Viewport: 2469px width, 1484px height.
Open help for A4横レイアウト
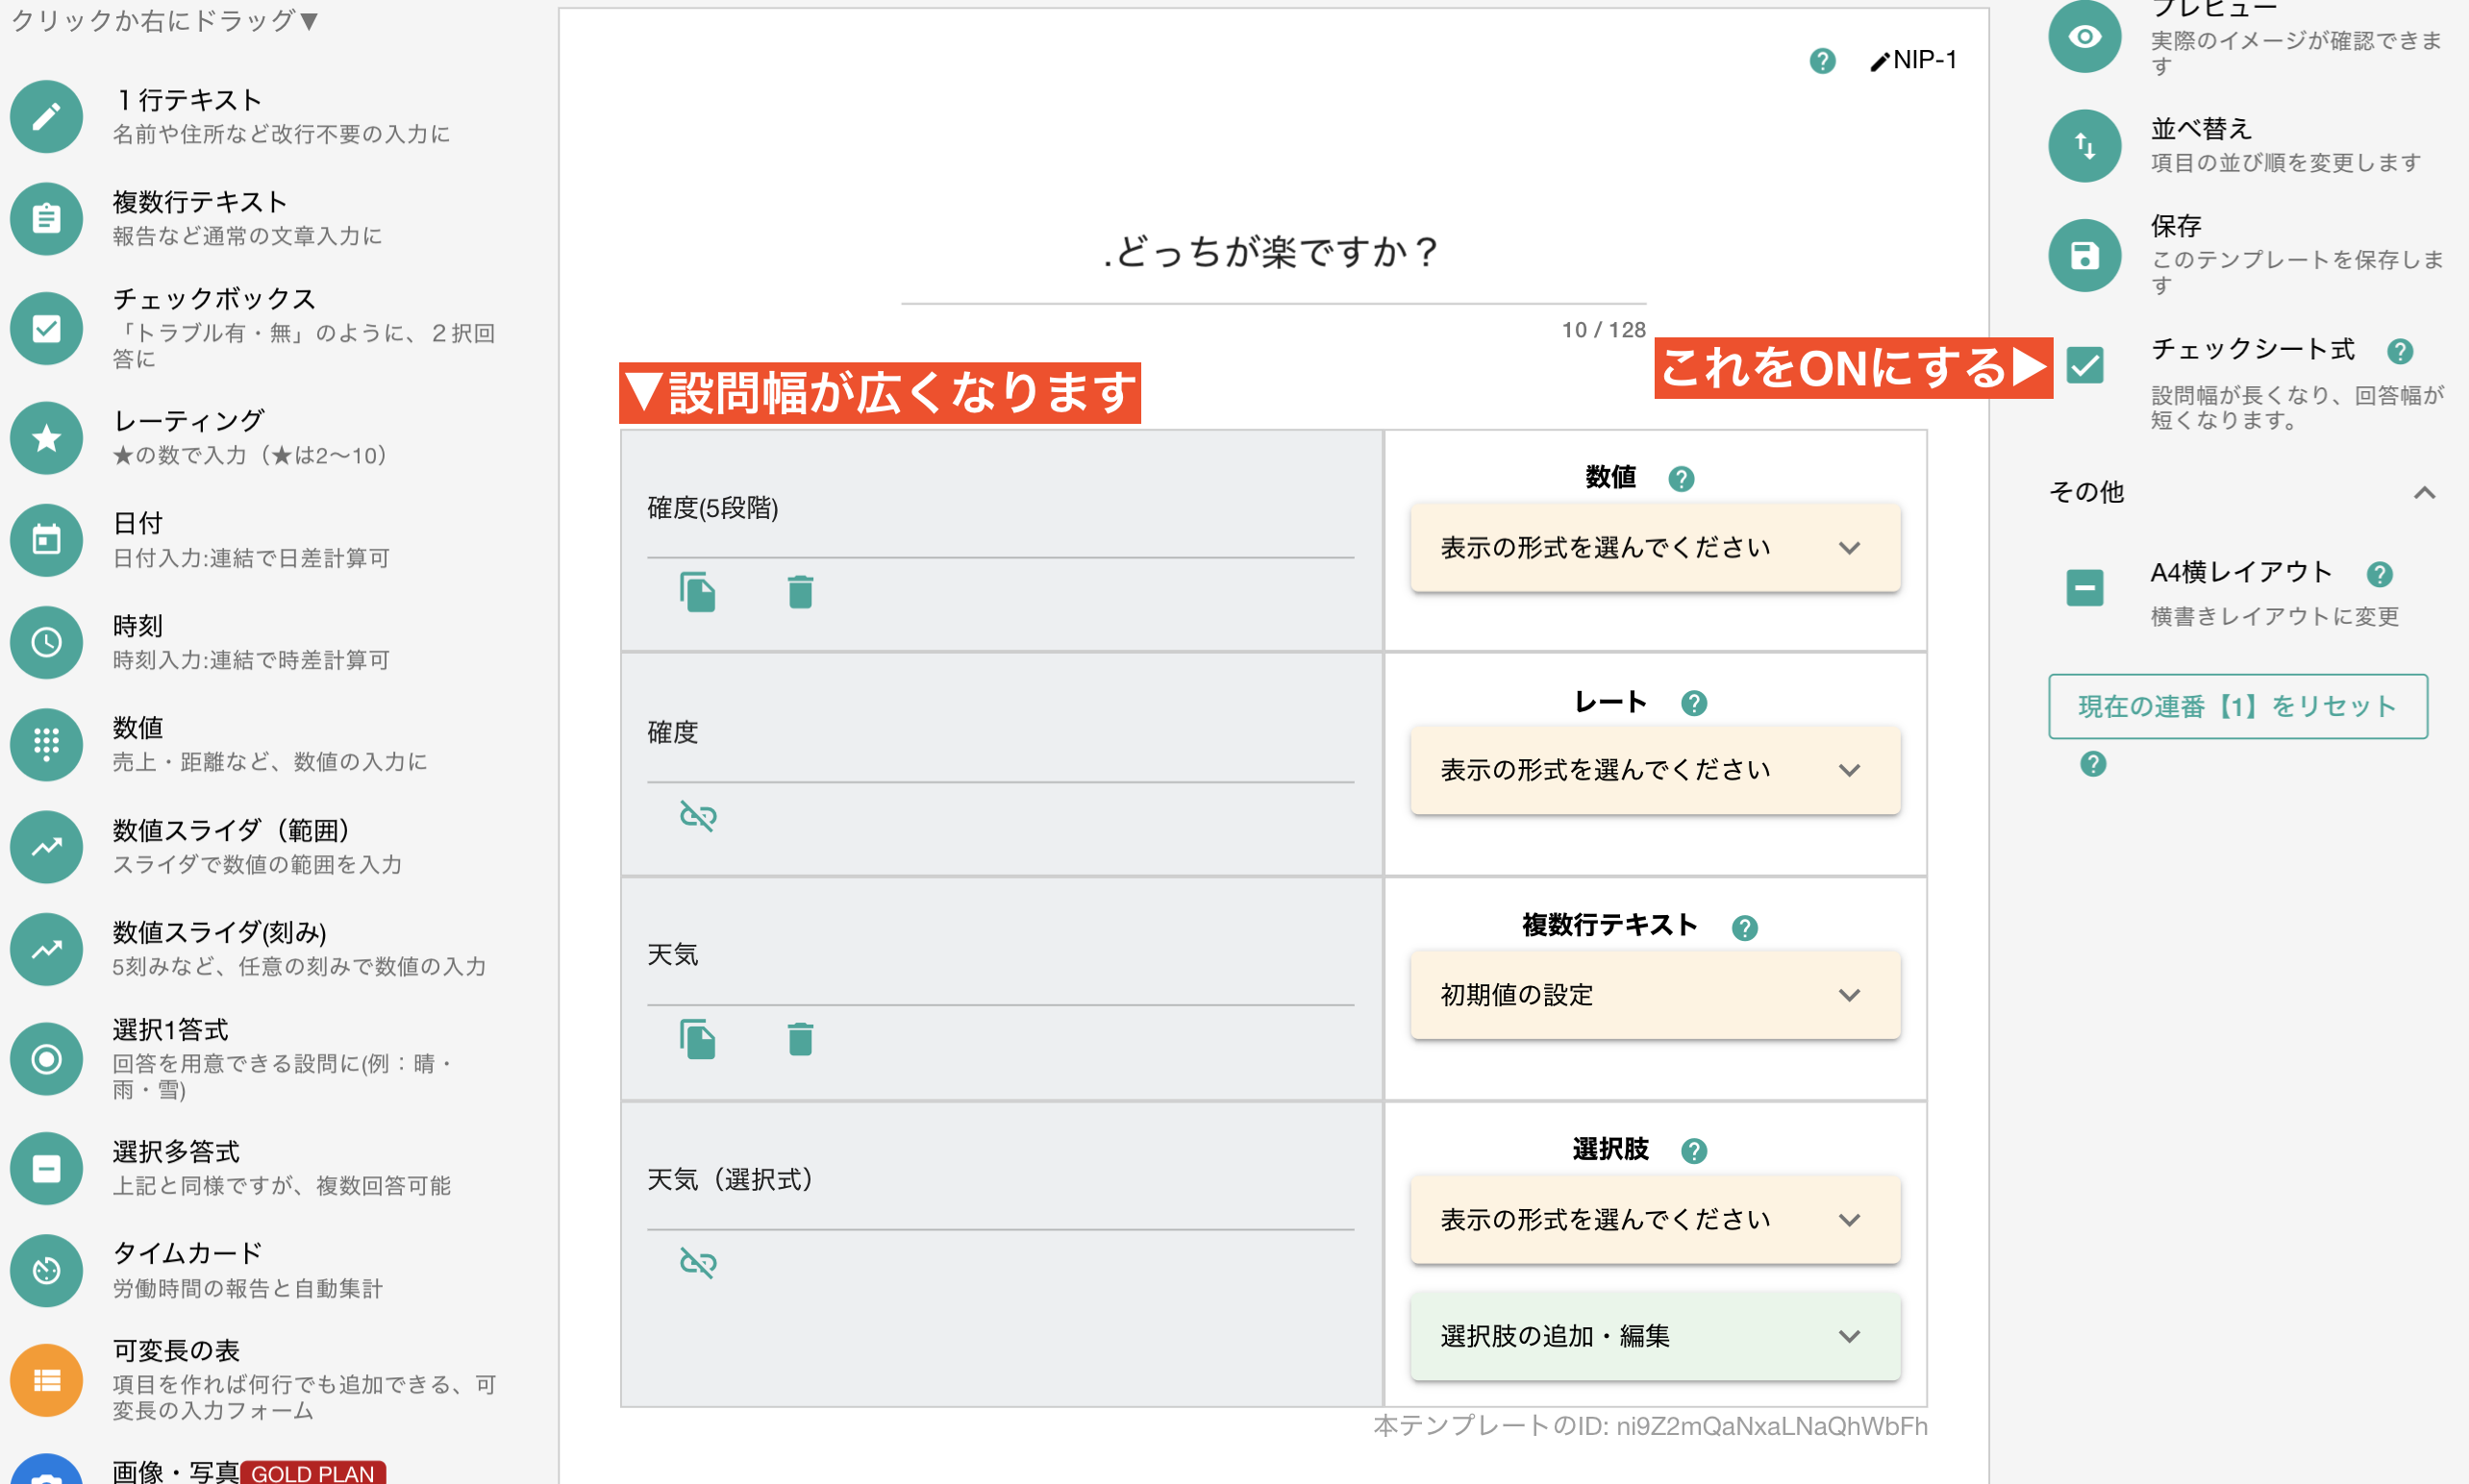point(2379,574)
